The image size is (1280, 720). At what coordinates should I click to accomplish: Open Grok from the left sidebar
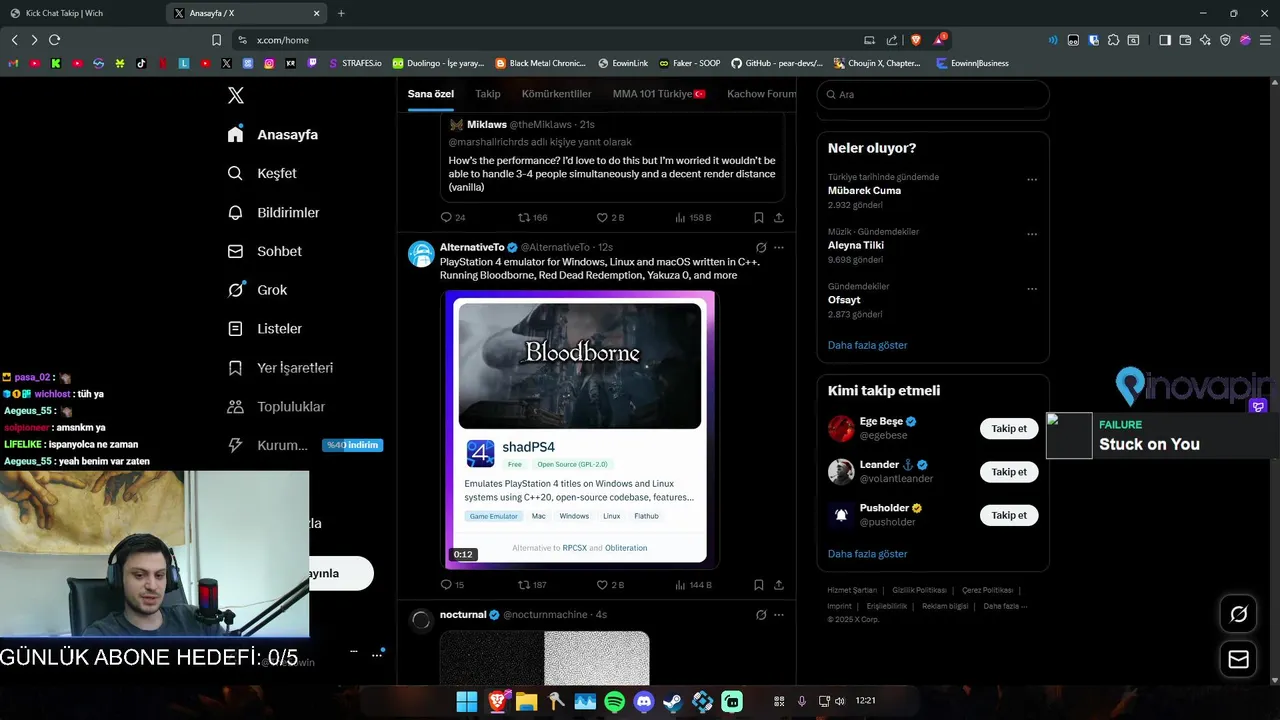pyautogui.click(x=257, y=290)
